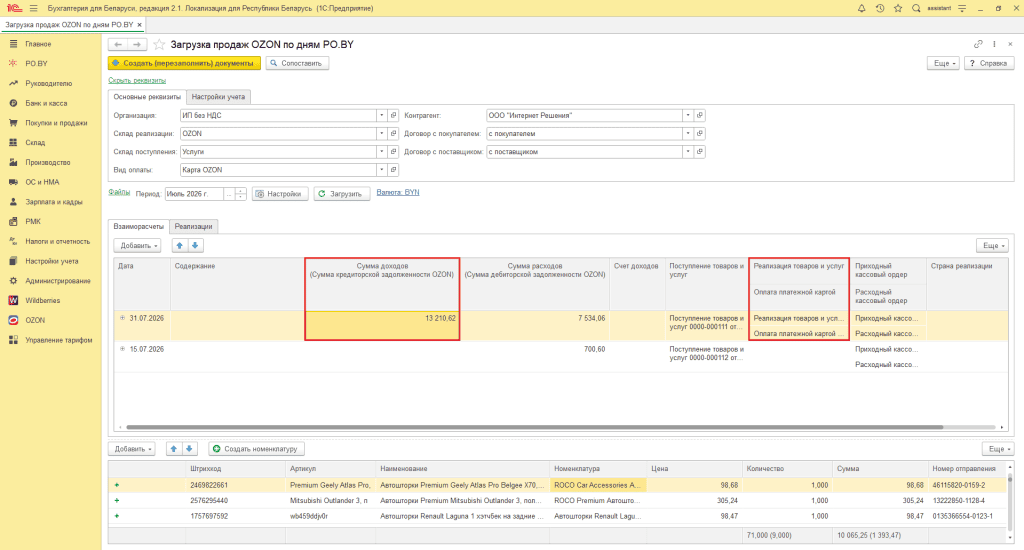
Task: Select cell with amount 13 210,62
Action: (x=382, y=325)
